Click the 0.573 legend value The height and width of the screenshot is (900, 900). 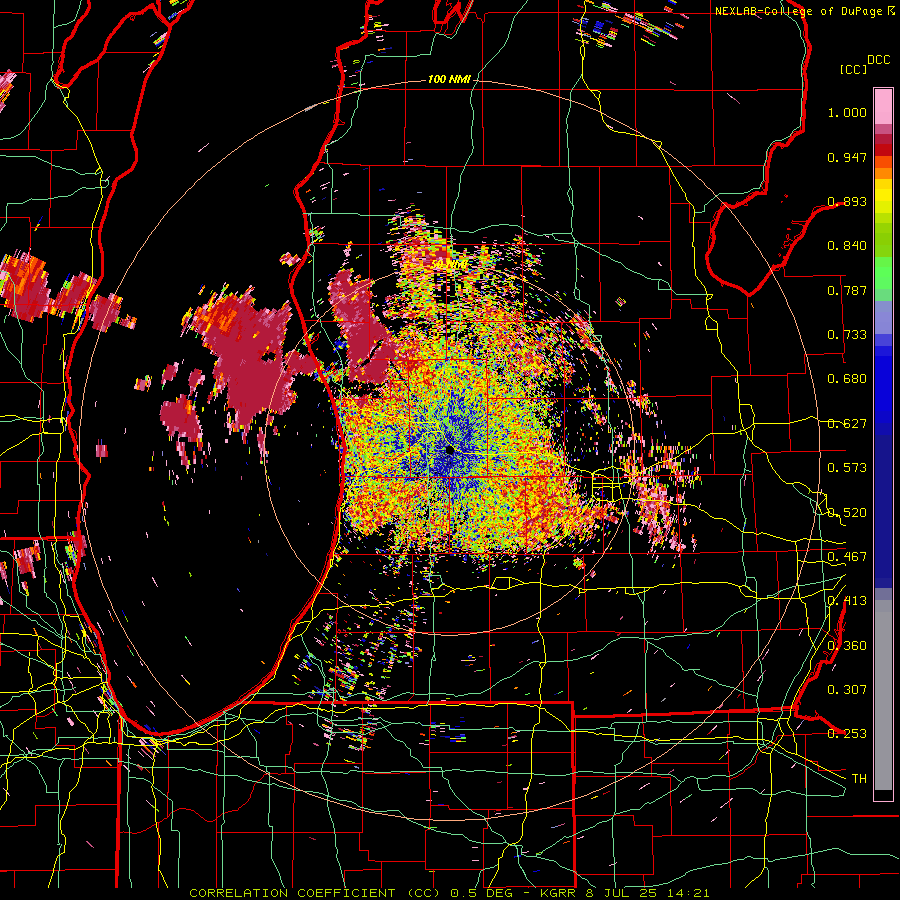click(x=847, y=468)
